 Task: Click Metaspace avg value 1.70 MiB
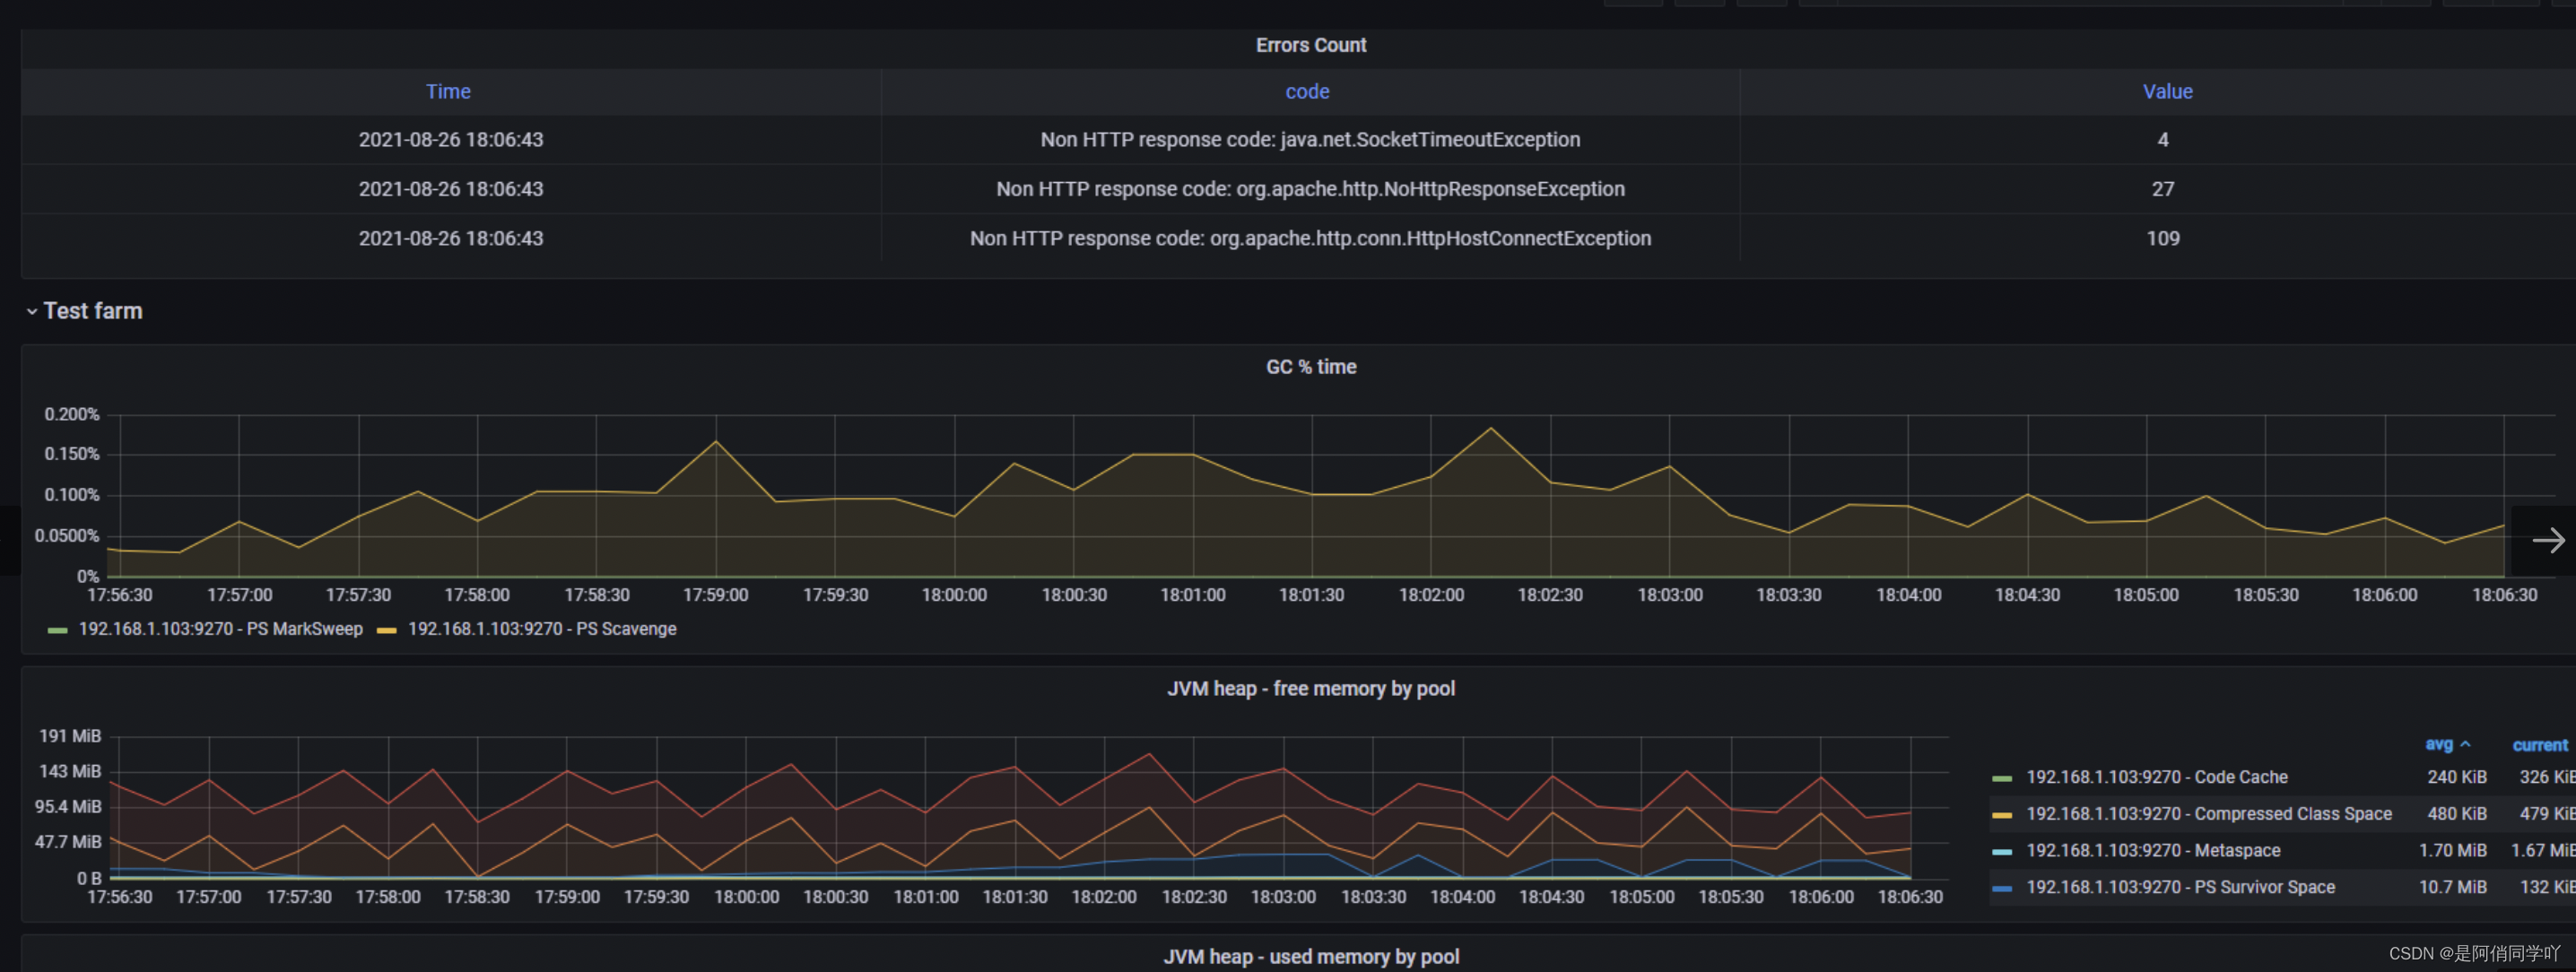2452,851
